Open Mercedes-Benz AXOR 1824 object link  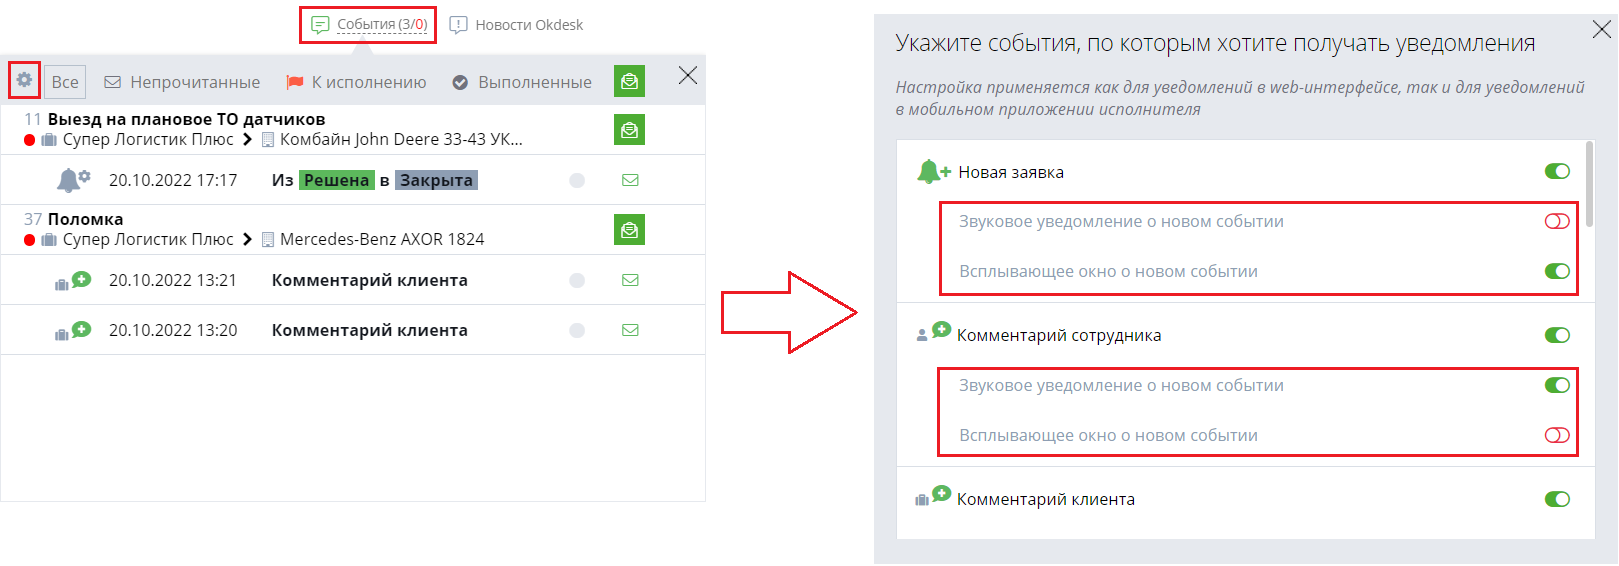click(x=382, y=239)
